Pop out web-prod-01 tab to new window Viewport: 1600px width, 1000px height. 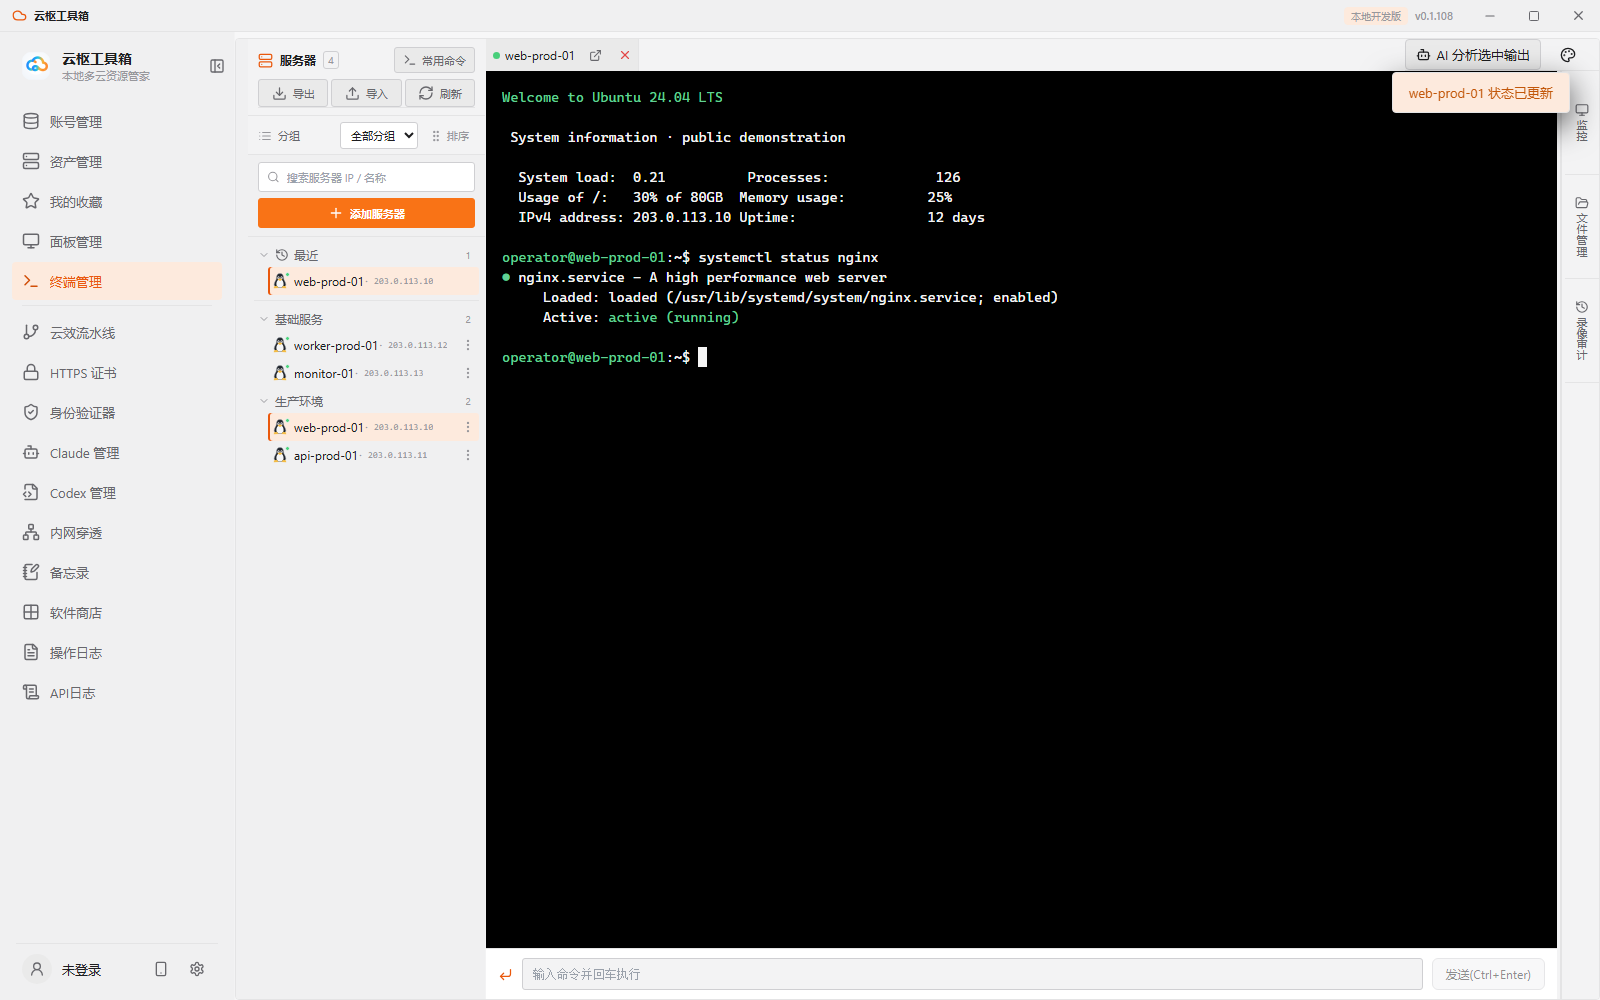coord(595,56)
